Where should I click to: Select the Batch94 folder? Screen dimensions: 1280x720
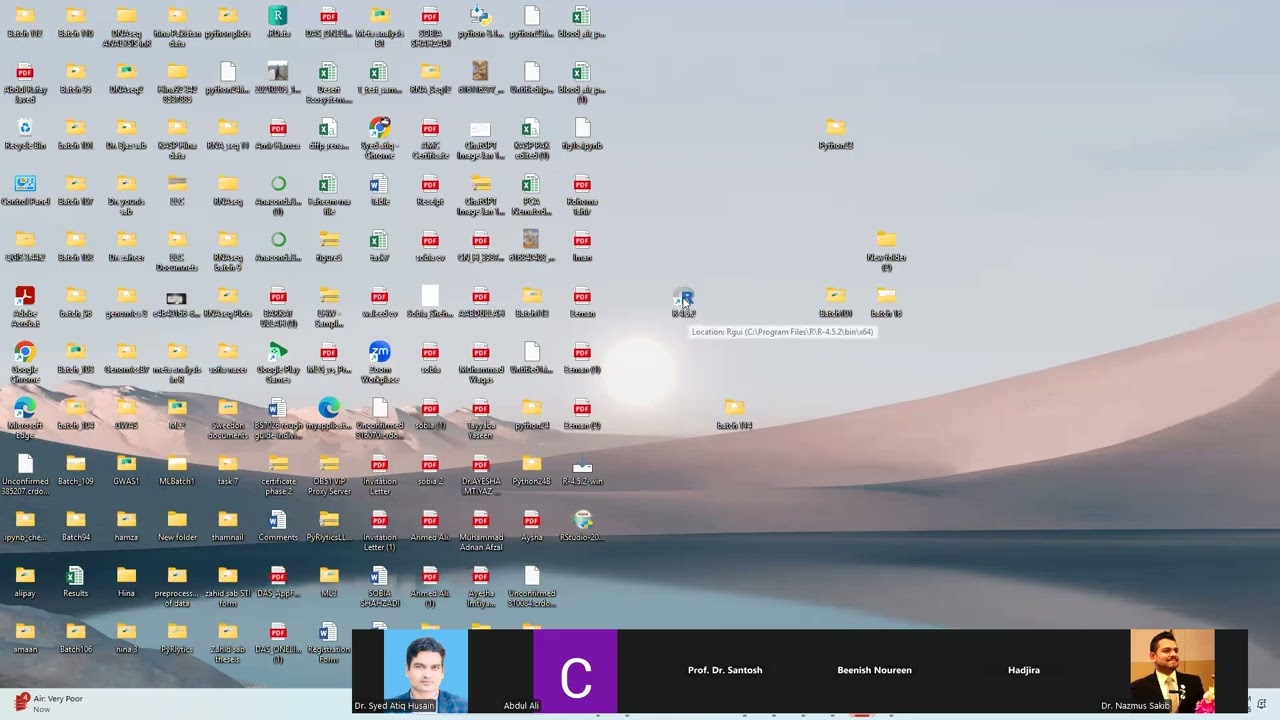pyautogui.click(x=75, y=526)
